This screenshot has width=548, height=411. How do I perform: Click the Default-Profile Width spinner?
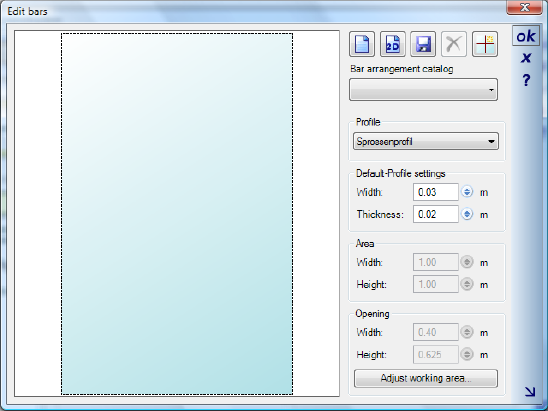point(467,192)
